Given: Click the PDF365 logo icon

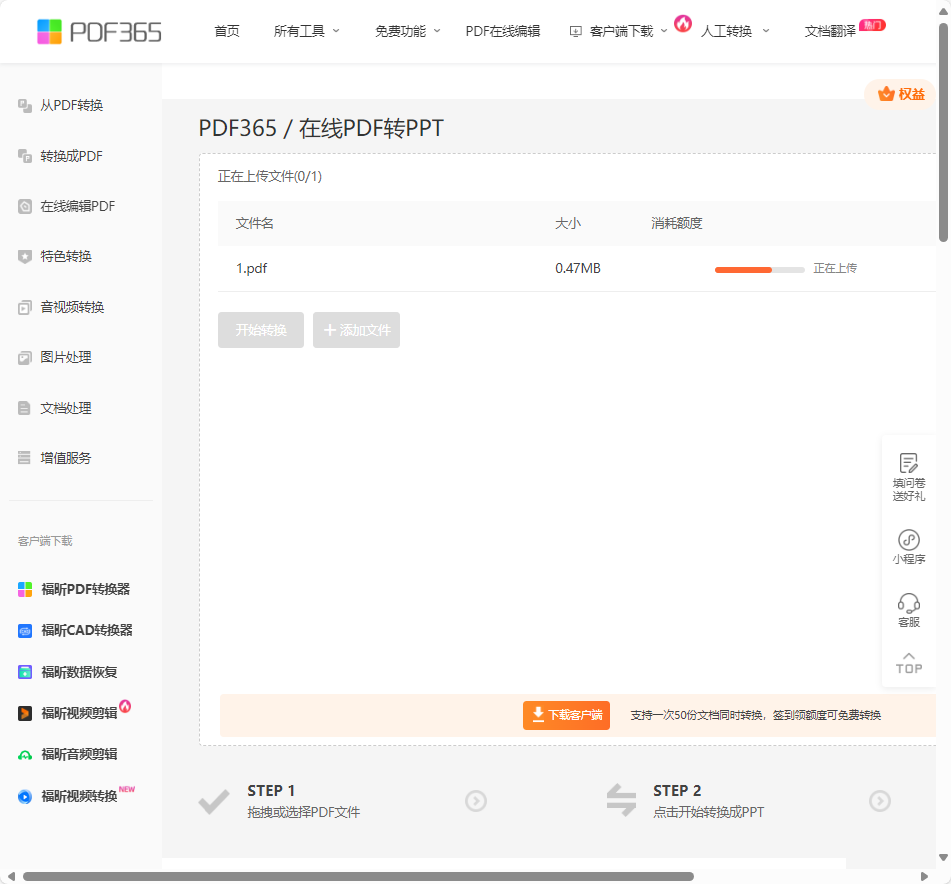Looking at the screenshot, I should tap(49, 32).
